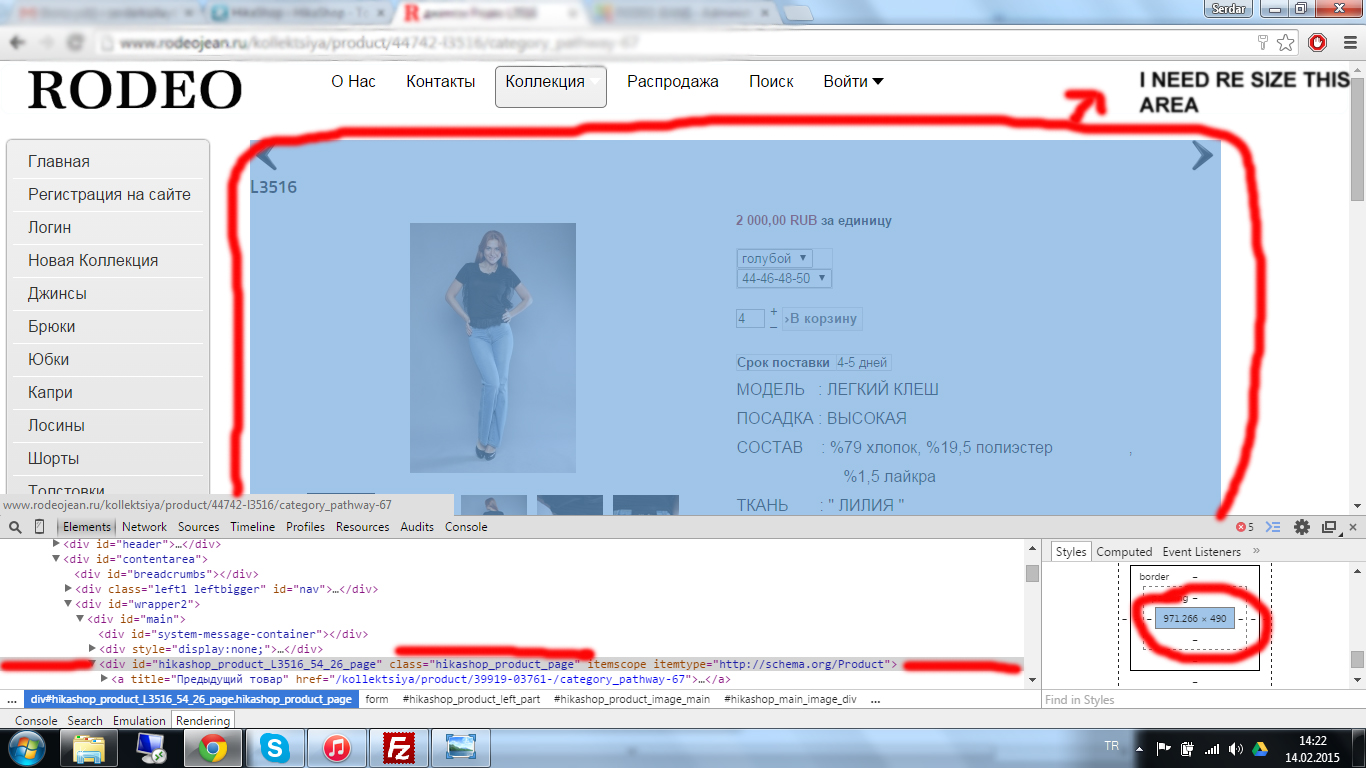Viewport: 1366px width, 768px height.
Task: Open DevTools settings gear
Action: pyautogui.click(x=1301, y=527)
